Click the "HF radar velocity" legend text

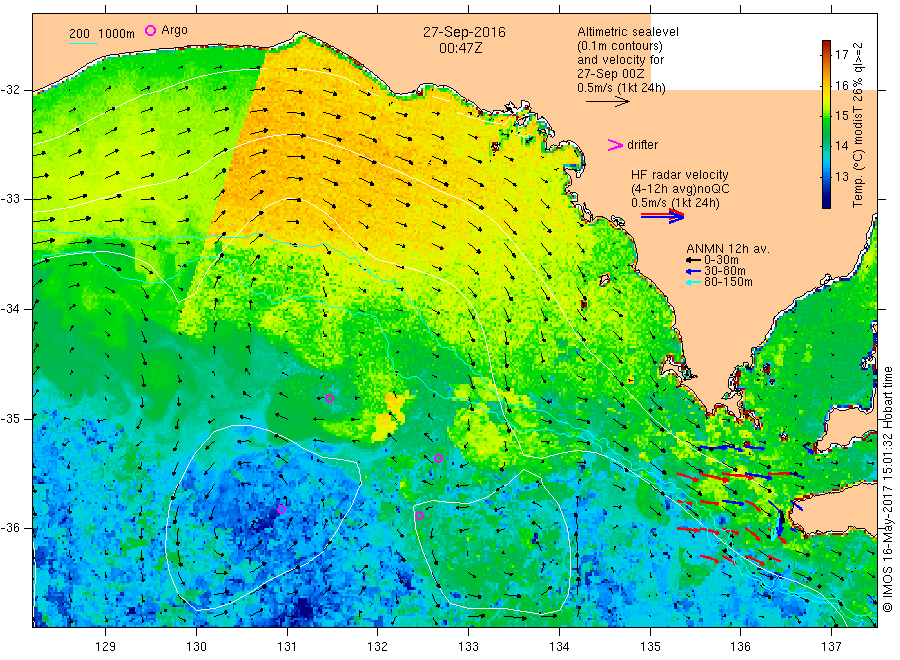680,175
